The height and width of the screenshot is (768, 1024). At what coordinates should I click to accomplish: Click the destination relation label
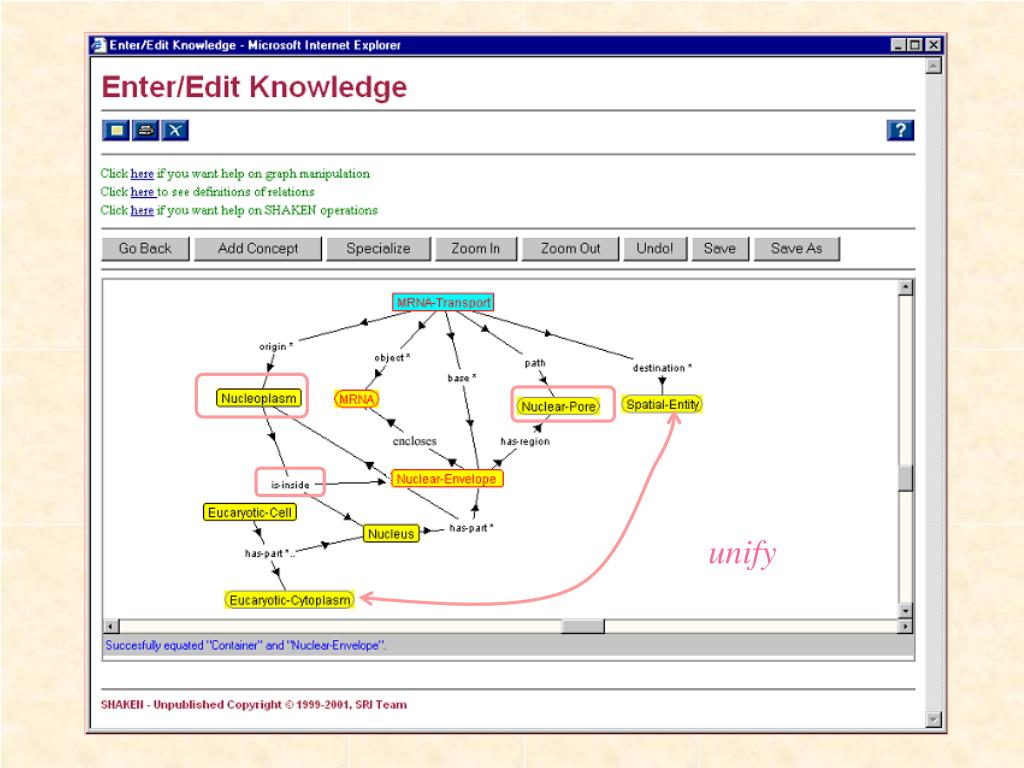(x=662, y=368)
